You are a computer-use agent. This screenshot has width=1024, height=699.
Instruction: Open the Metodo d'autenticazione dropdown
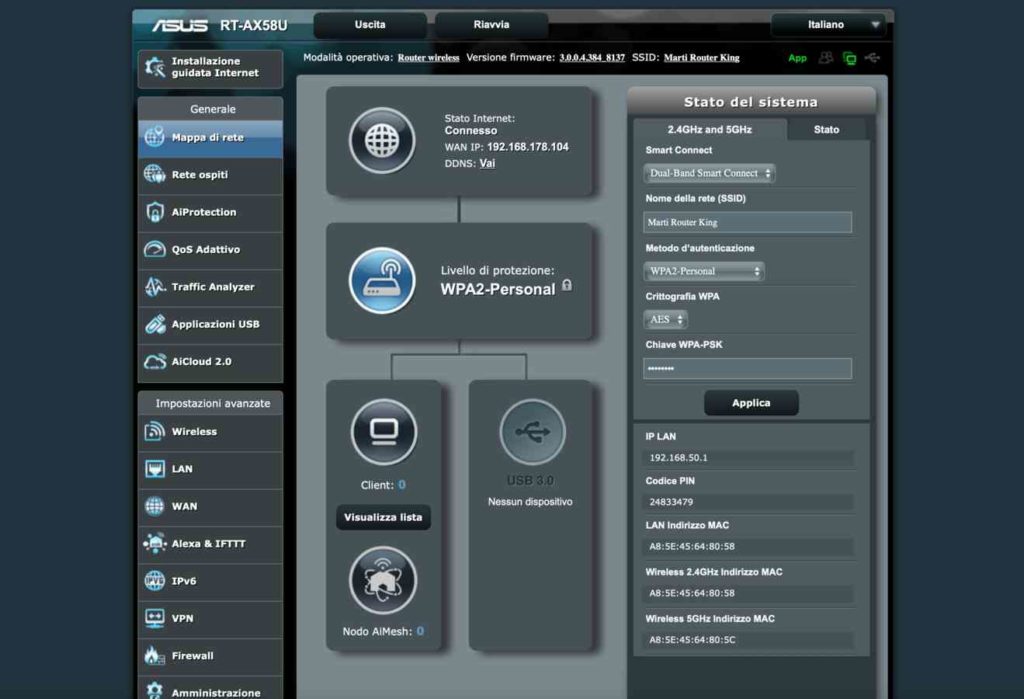click(703, 271)
